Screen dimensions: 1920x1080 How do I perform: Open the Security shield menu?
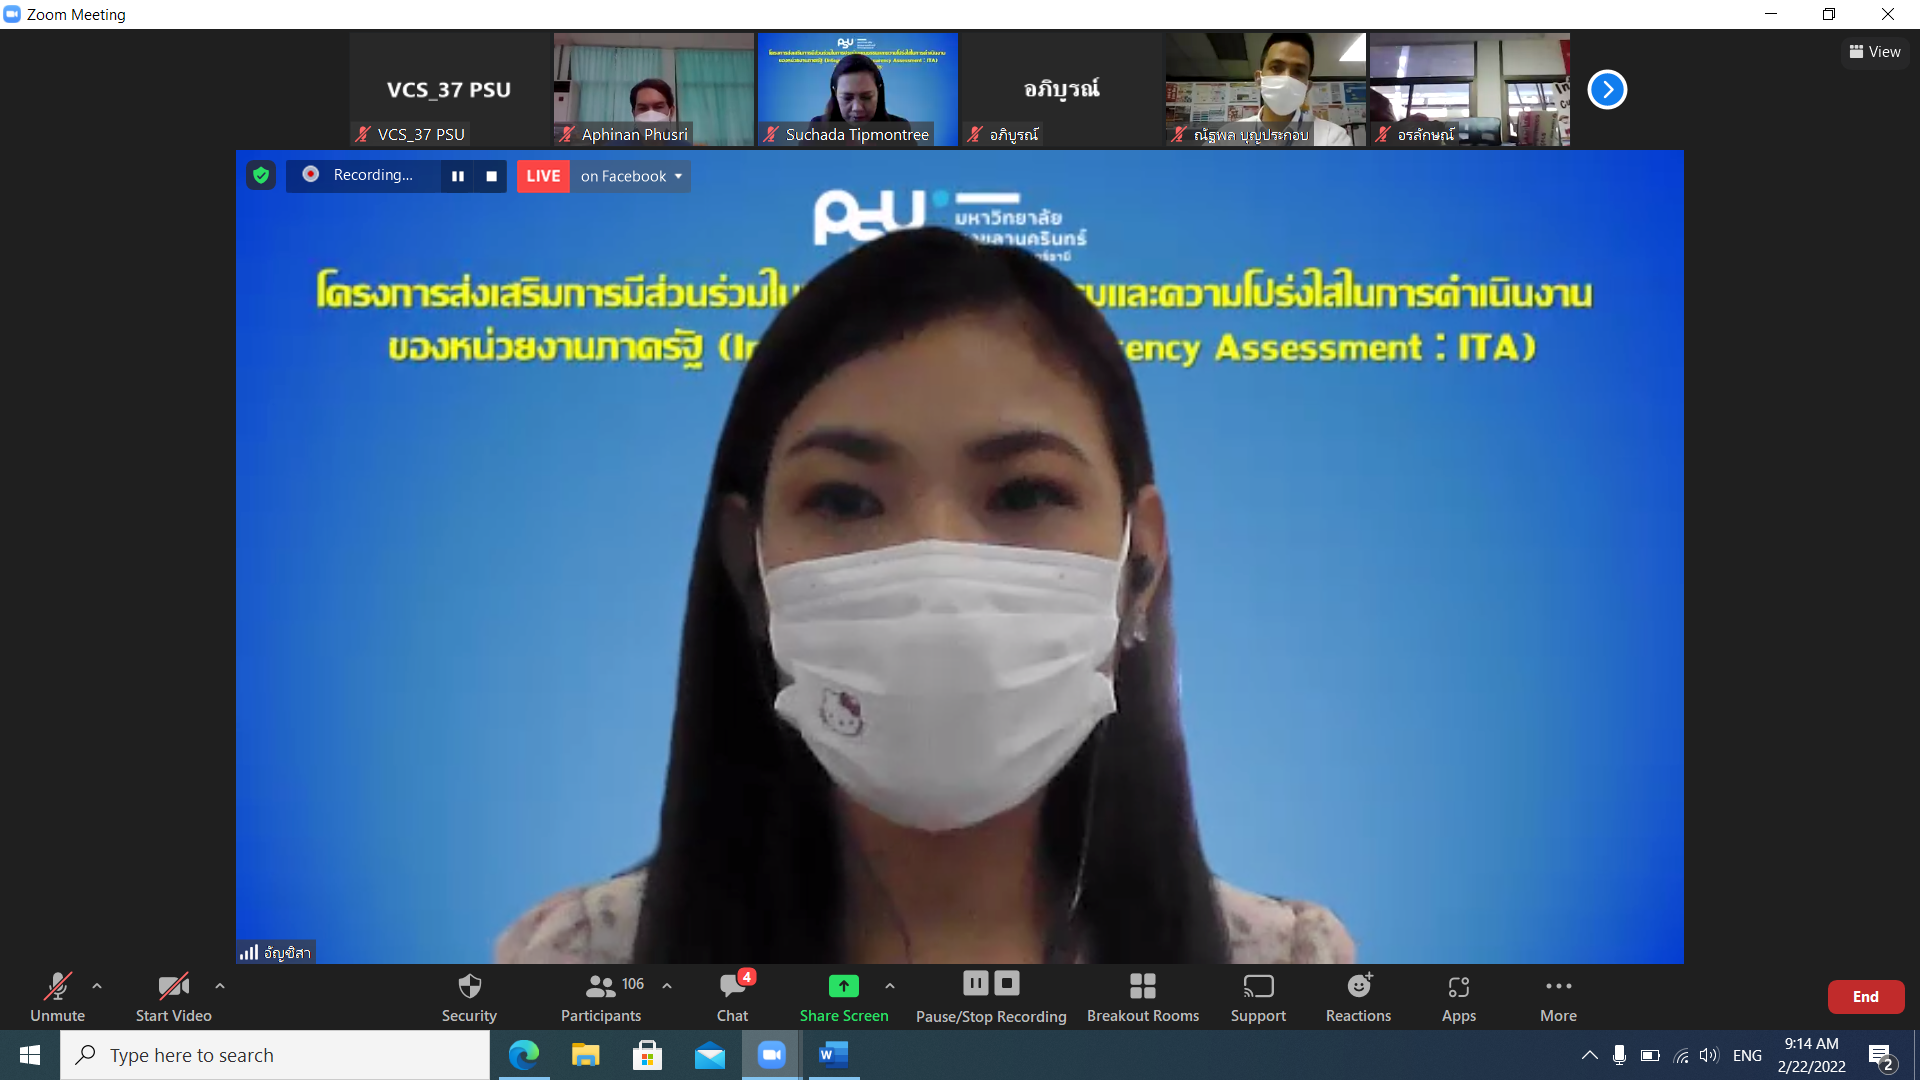(469, 997)
